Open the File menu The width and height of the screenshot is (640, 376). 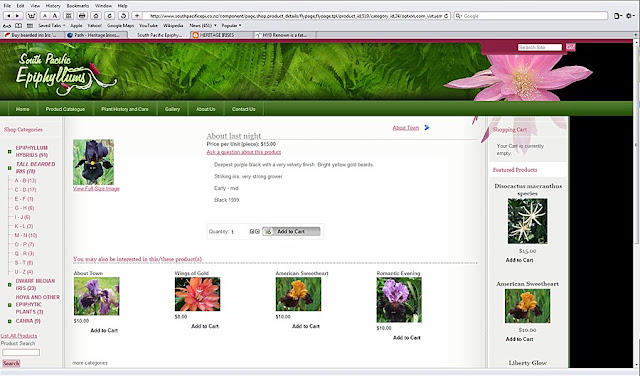[7, 6]
